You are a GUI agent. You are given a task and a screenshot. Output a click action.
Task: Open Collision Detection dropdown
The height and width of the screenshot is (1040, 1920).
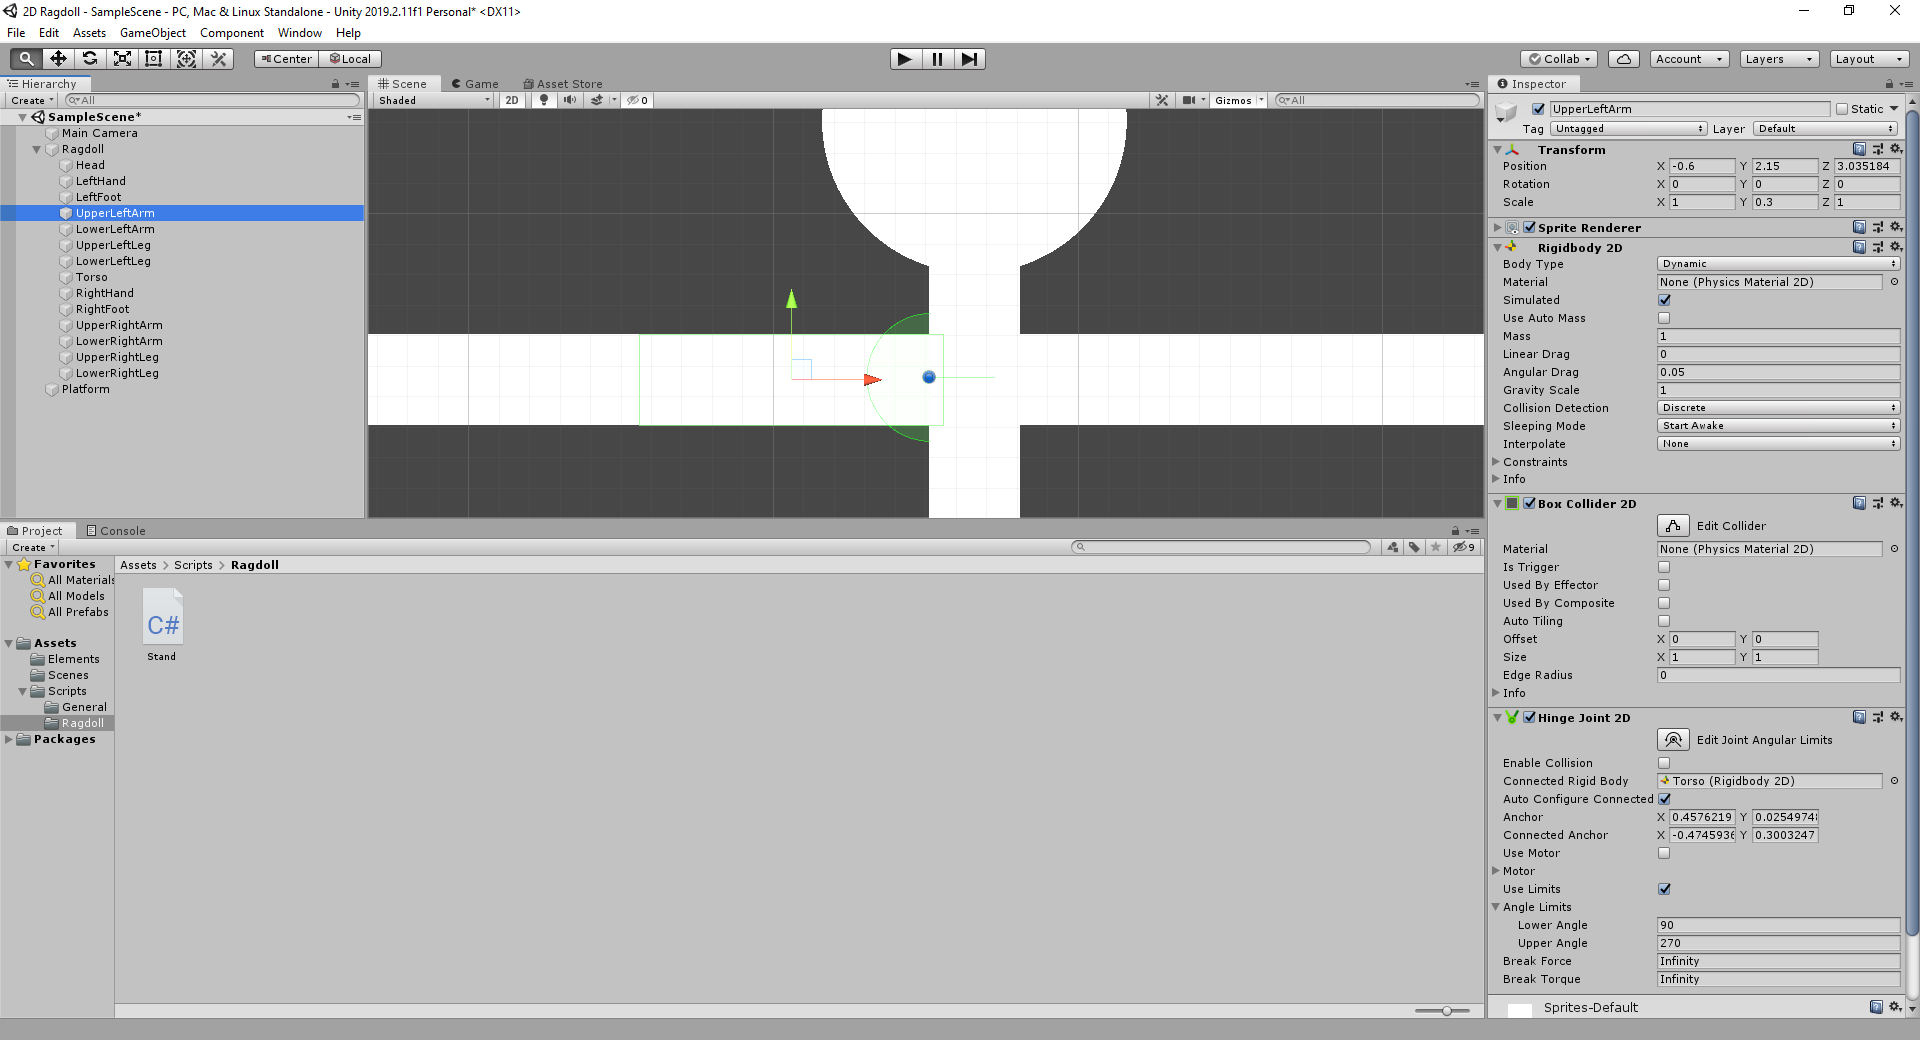point(1778,408)
